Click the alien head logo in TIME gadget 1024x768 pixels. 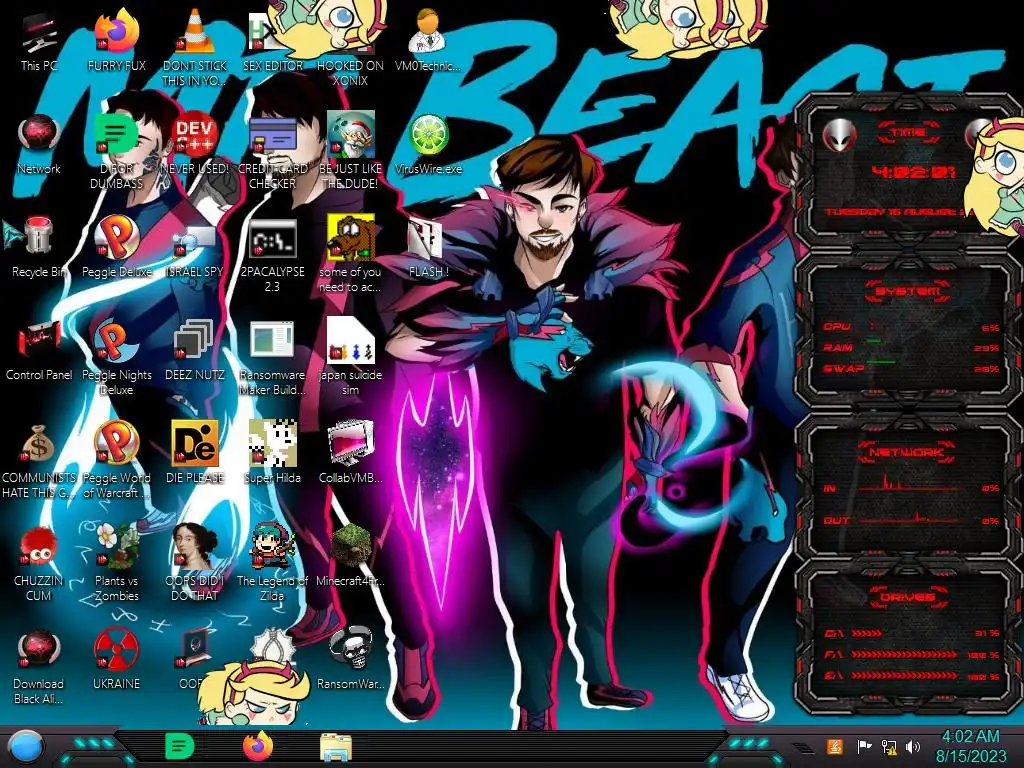point(839,136)
